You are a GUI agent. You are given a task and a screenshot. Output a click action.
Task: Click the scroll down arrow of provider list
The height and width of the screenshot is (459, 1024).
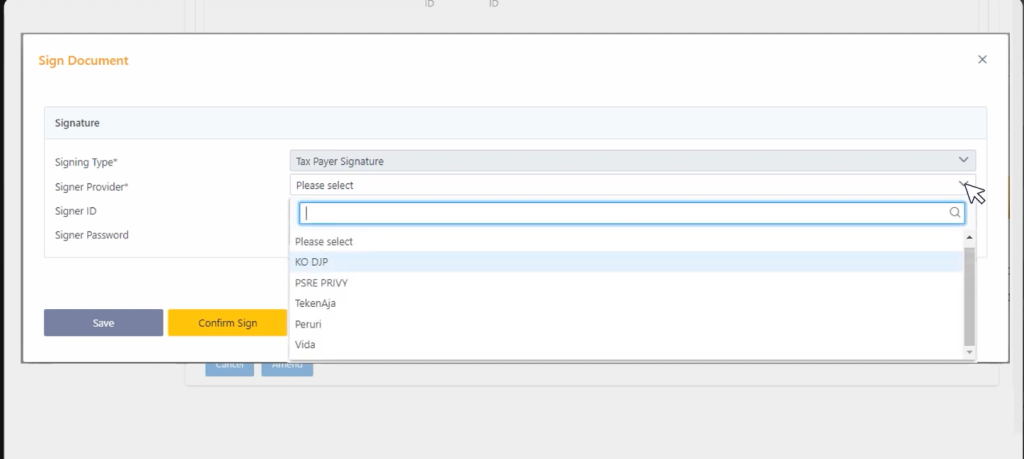coord(968,352)
